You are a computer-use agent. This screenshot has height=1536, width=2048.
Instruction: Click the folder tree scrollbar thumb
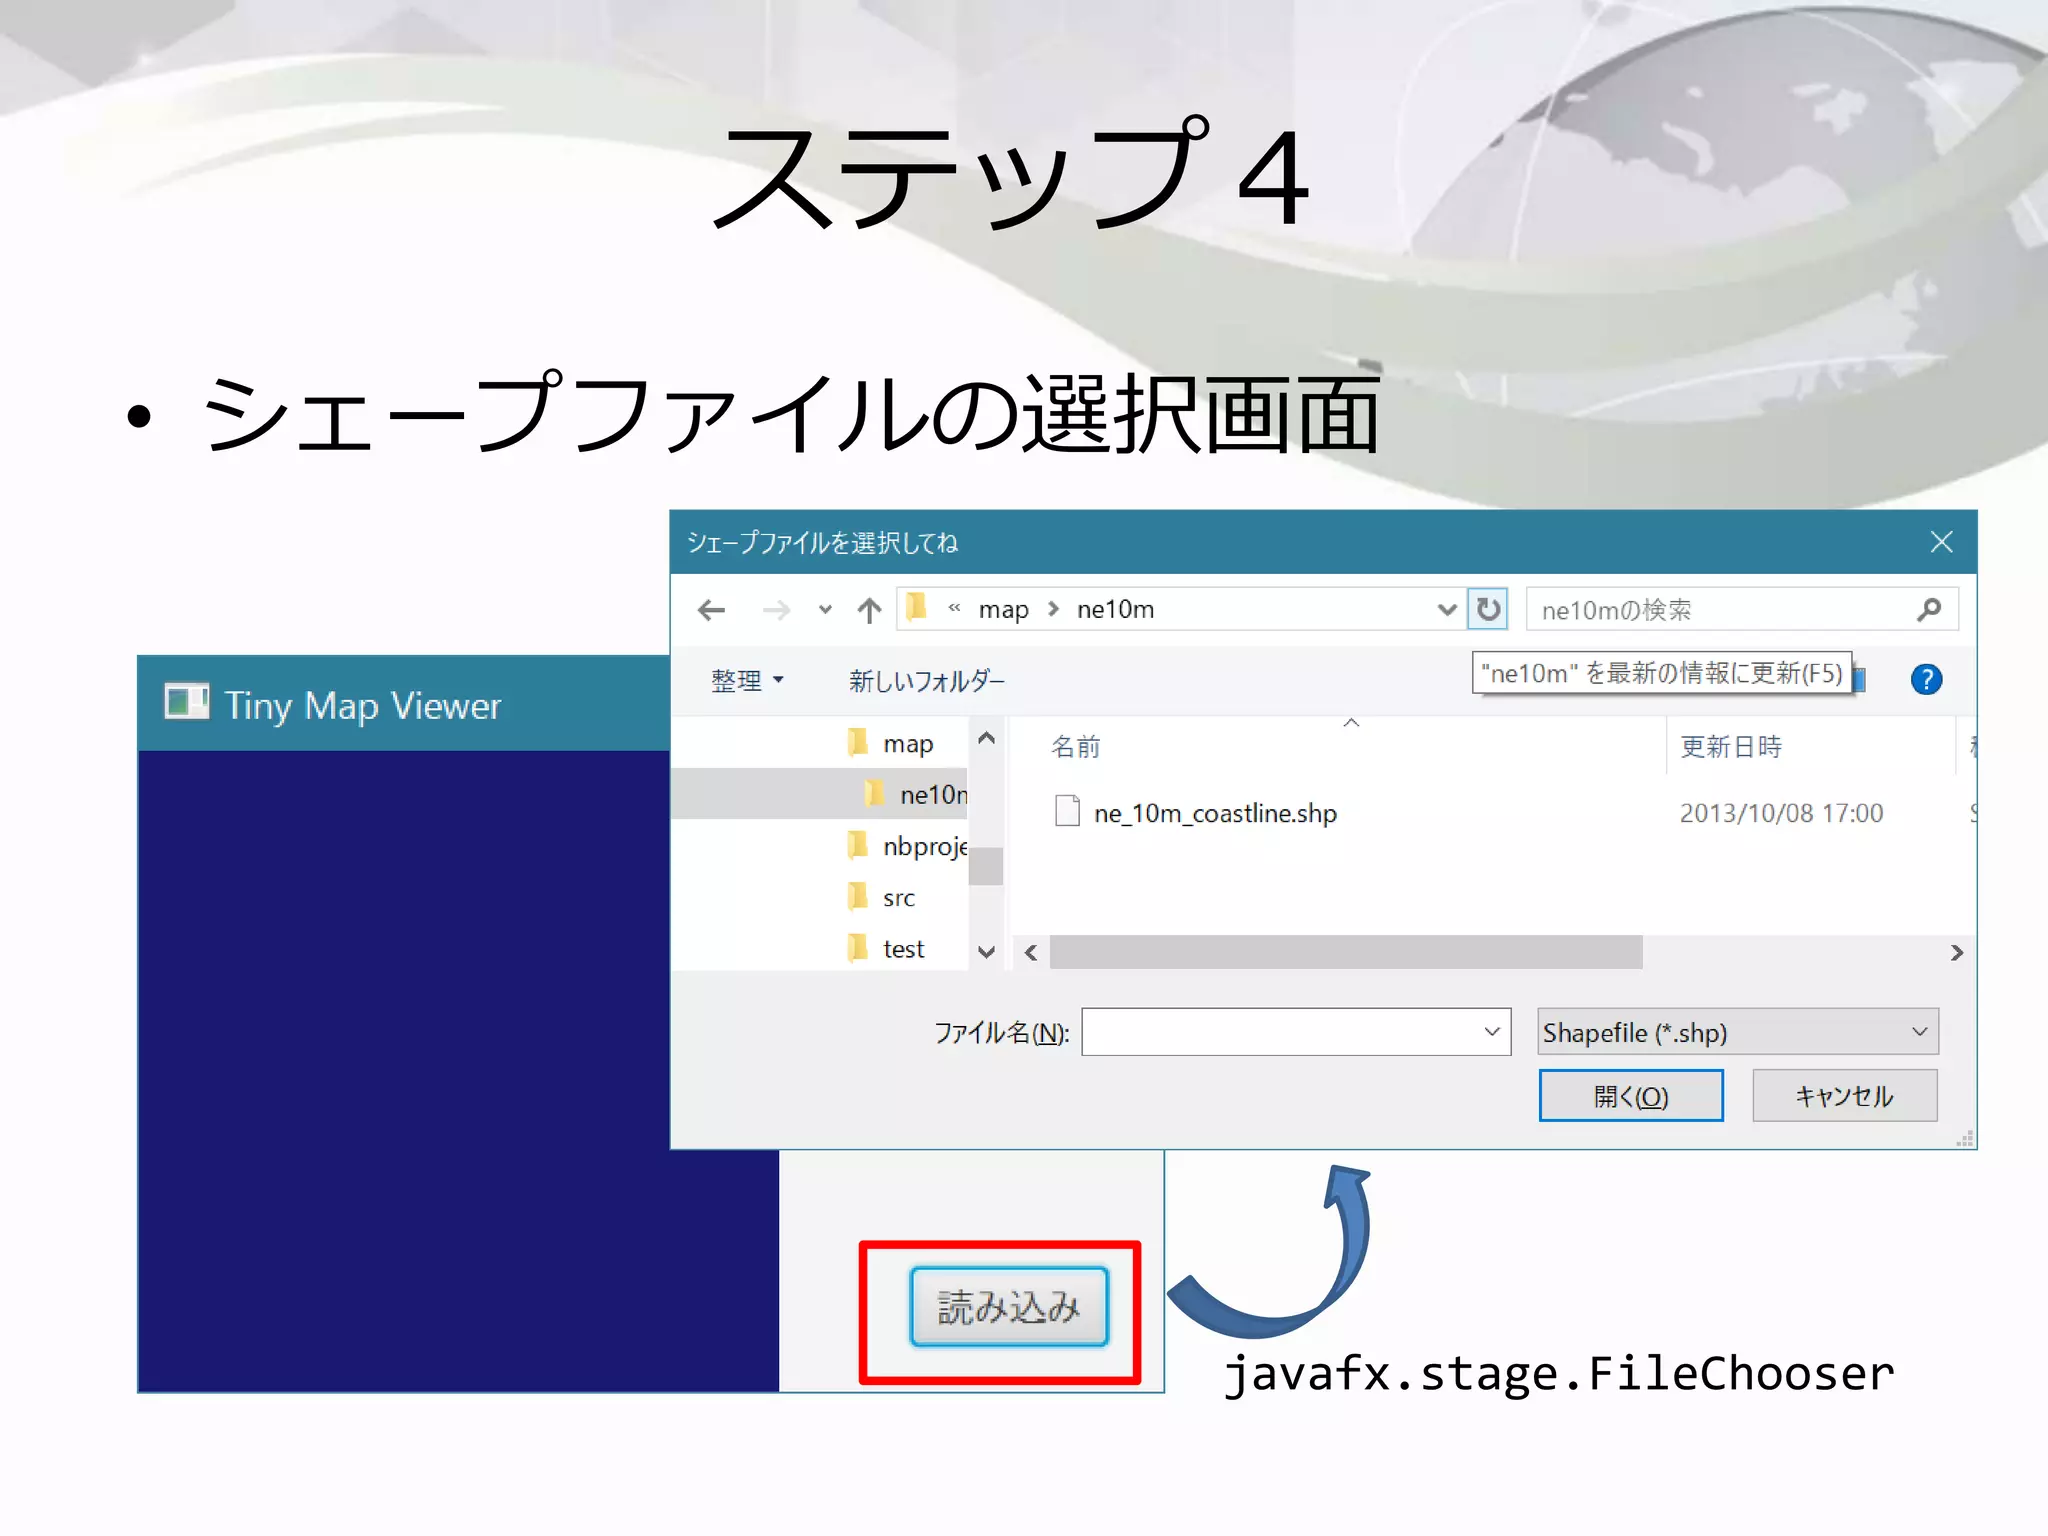pos(986,866)
